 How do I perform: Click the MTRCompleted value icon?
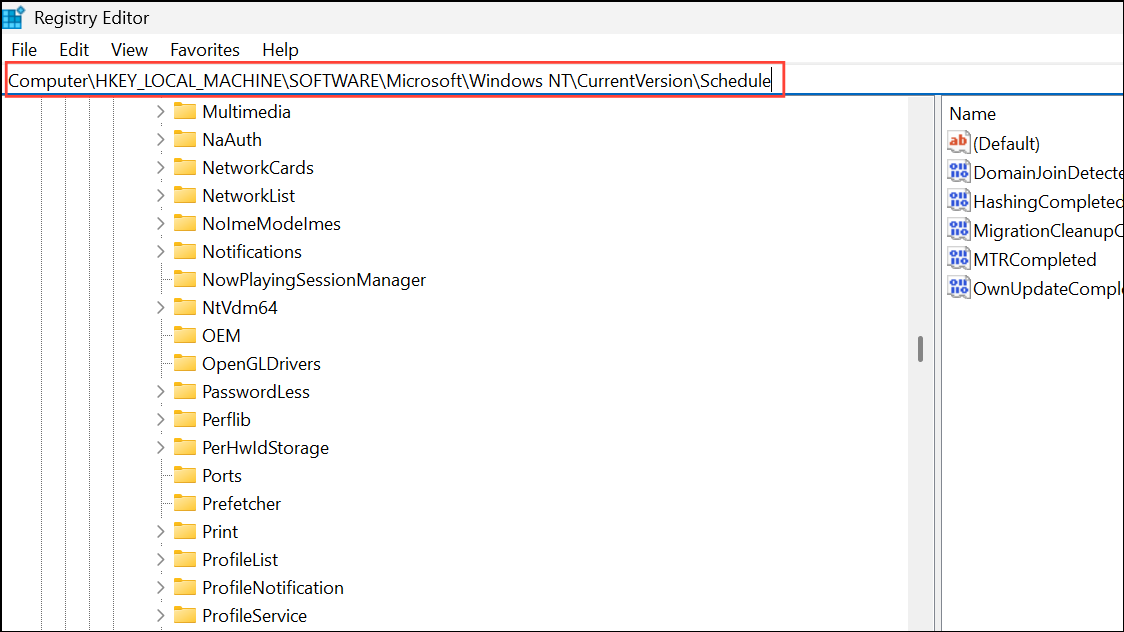pos(958,259)
